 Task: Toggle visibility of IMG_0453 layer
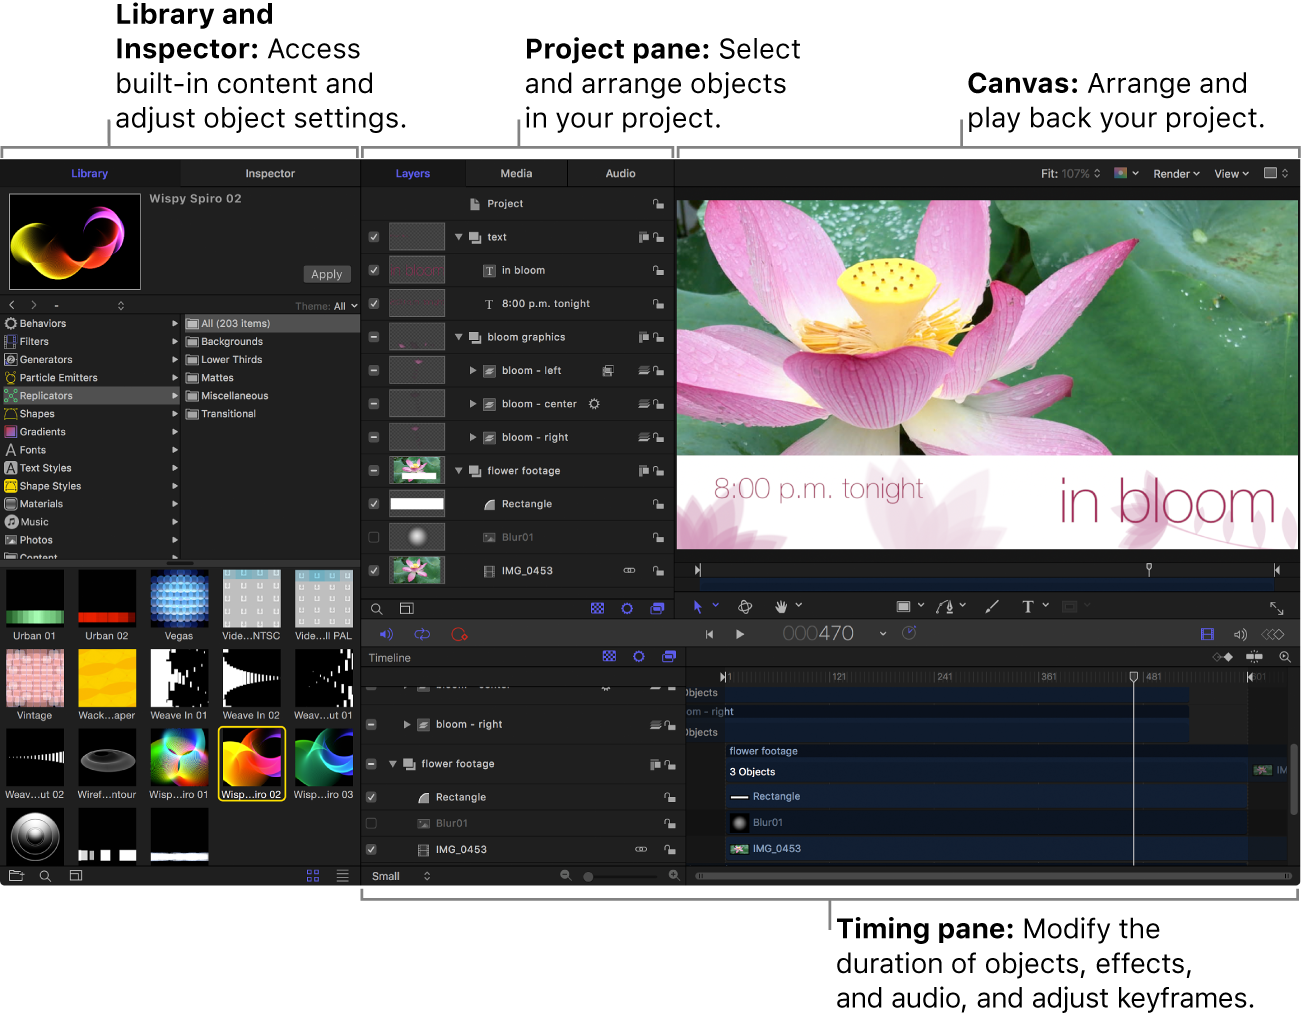coord(374,571)
